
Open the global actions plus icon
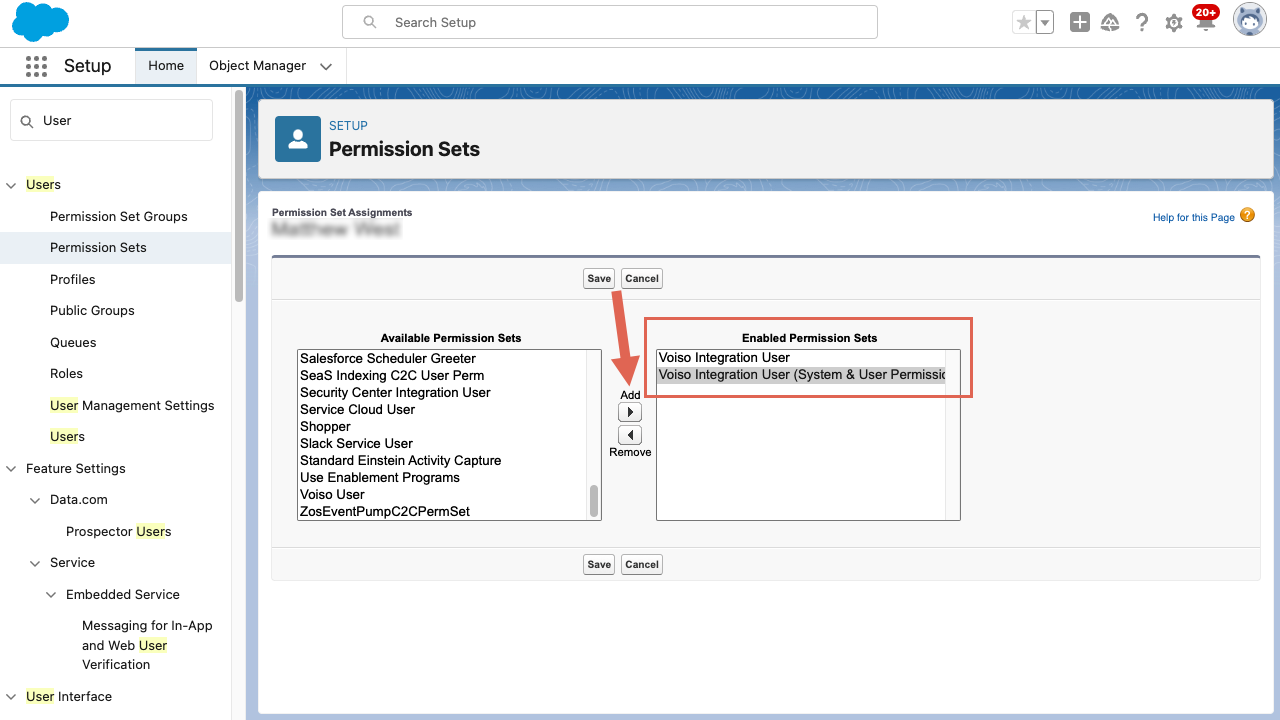[x=1079, y=22]
